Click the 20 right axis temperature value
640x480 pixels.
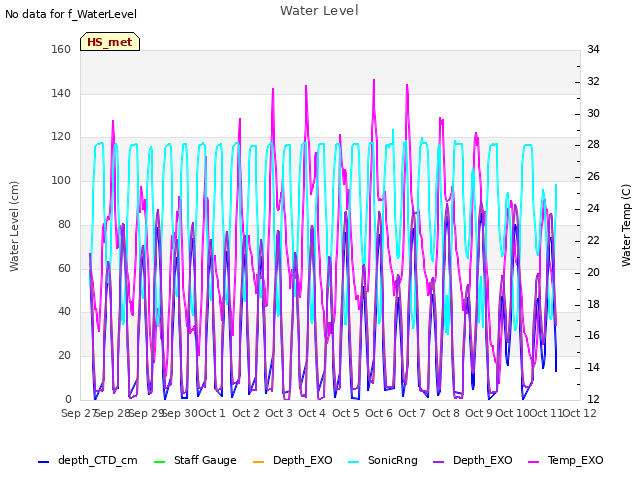[593, 272]
